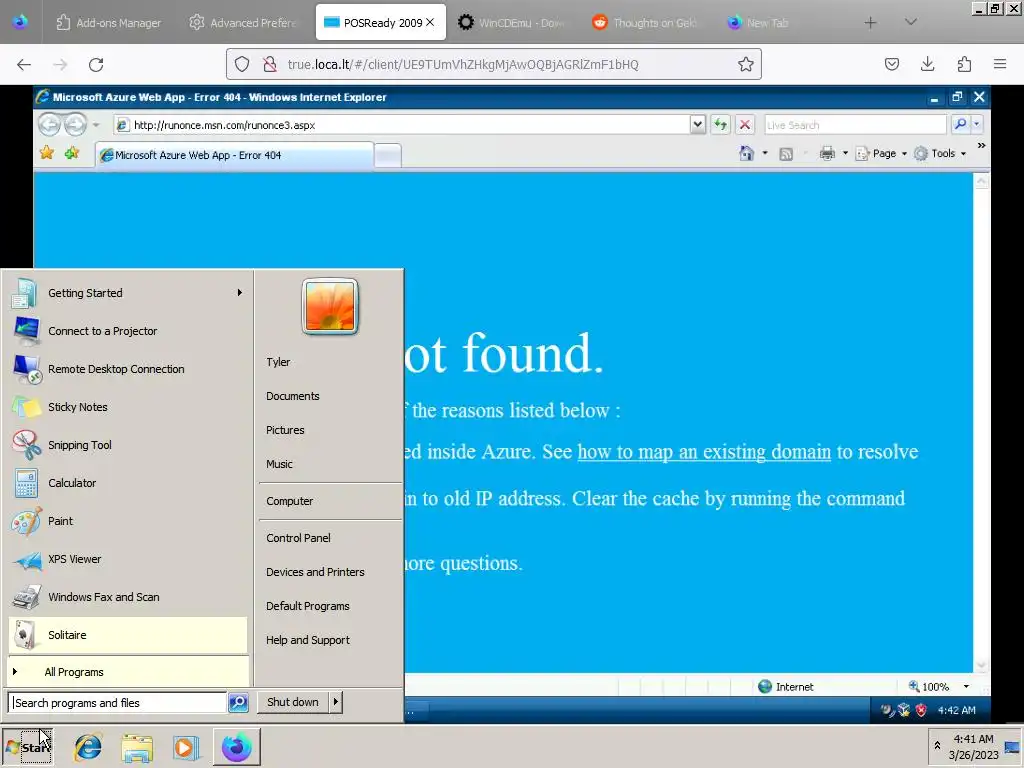1024x768 pixels.
Task: Bookmark page with Firefox star icon
Action: [x=746, y=64]
